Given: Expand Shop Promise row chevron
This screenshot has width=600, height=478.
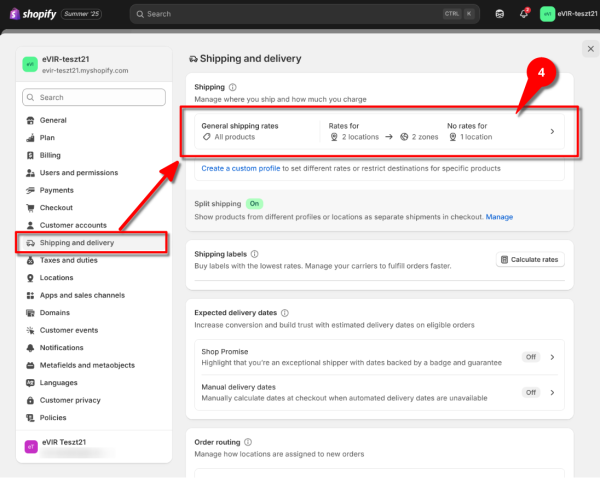Looking at the screenshot, I should (553, 356).
